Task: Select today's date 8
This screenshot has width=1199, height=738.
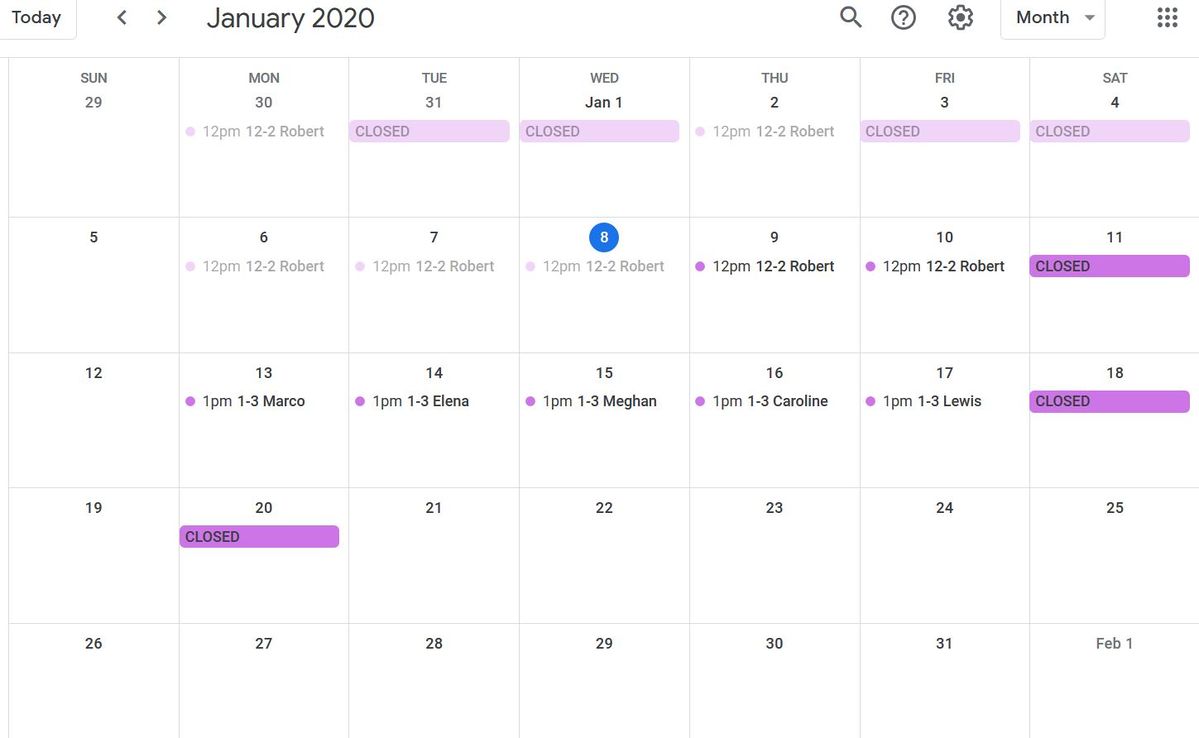Action: [x=604, y=237]
